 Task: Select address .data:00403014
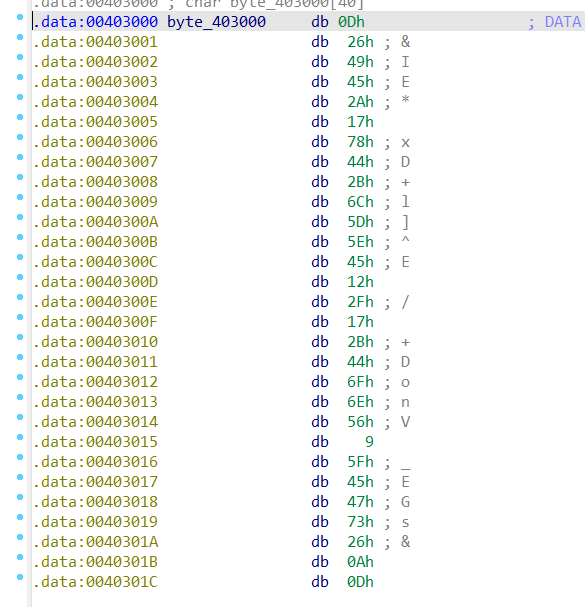pos(95,422)
